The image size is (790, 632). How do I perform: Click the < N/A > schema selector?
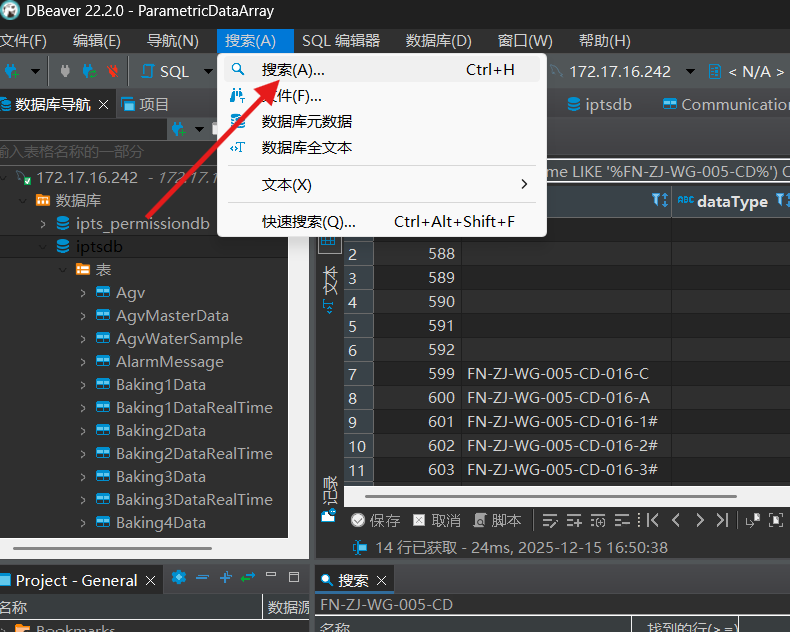coord(747,72)
